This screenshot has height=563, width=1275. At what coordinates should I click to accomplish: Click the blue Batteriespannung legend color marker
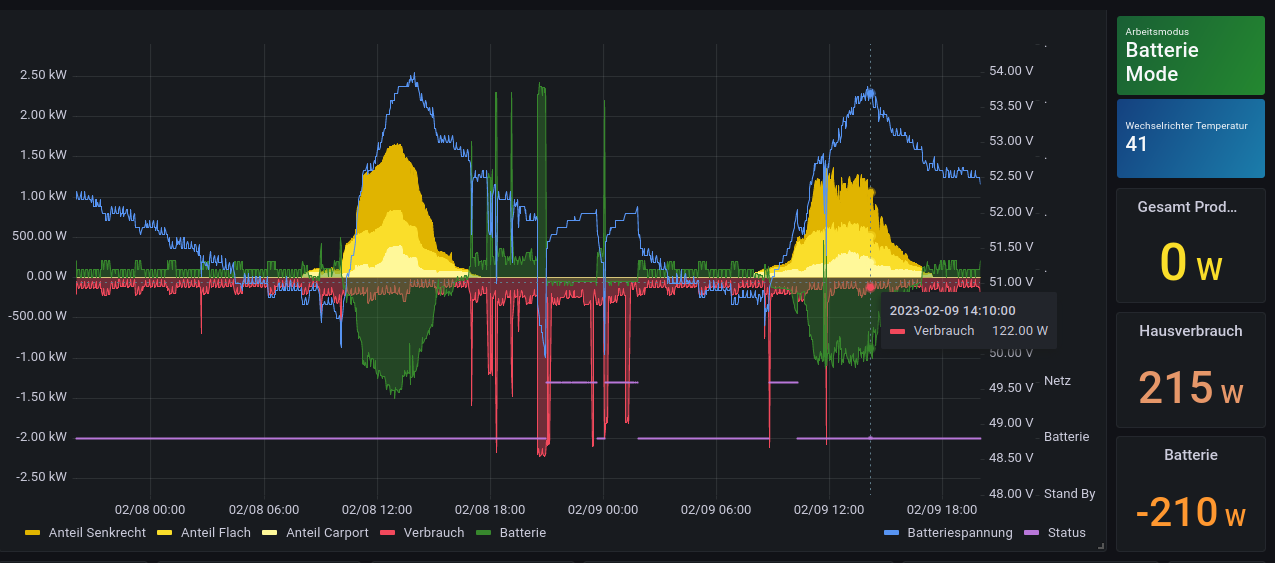892,533
